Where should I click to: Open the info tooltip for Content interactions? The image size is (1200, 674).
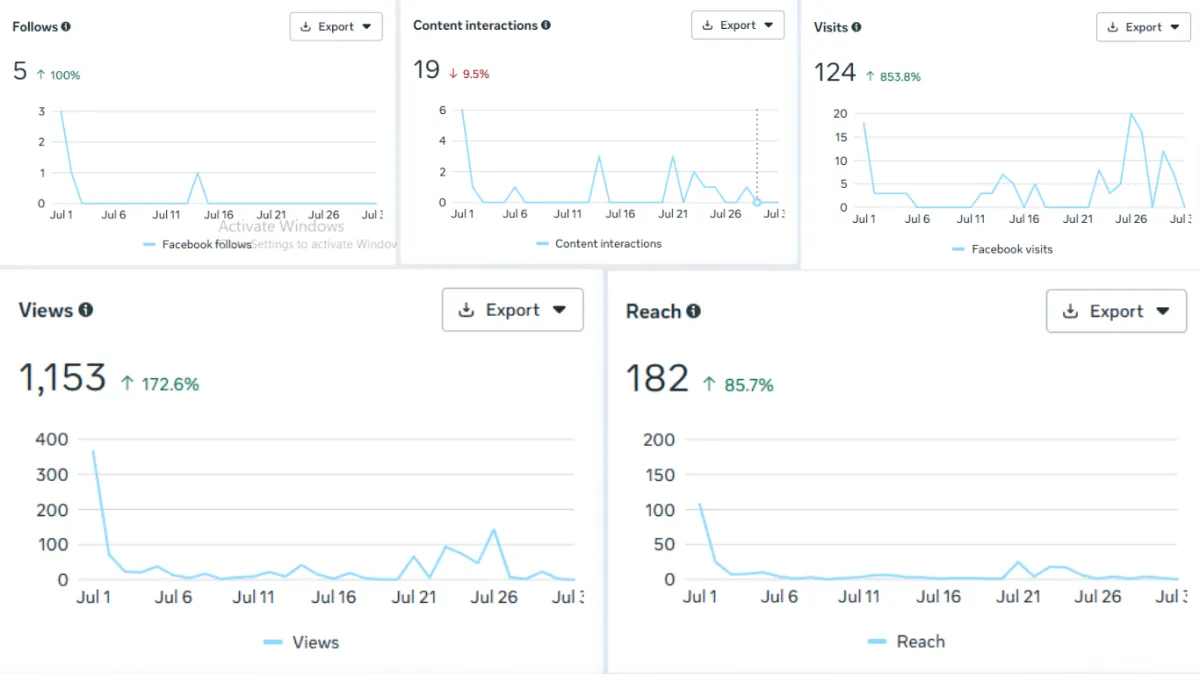click(x=546, y=25)
